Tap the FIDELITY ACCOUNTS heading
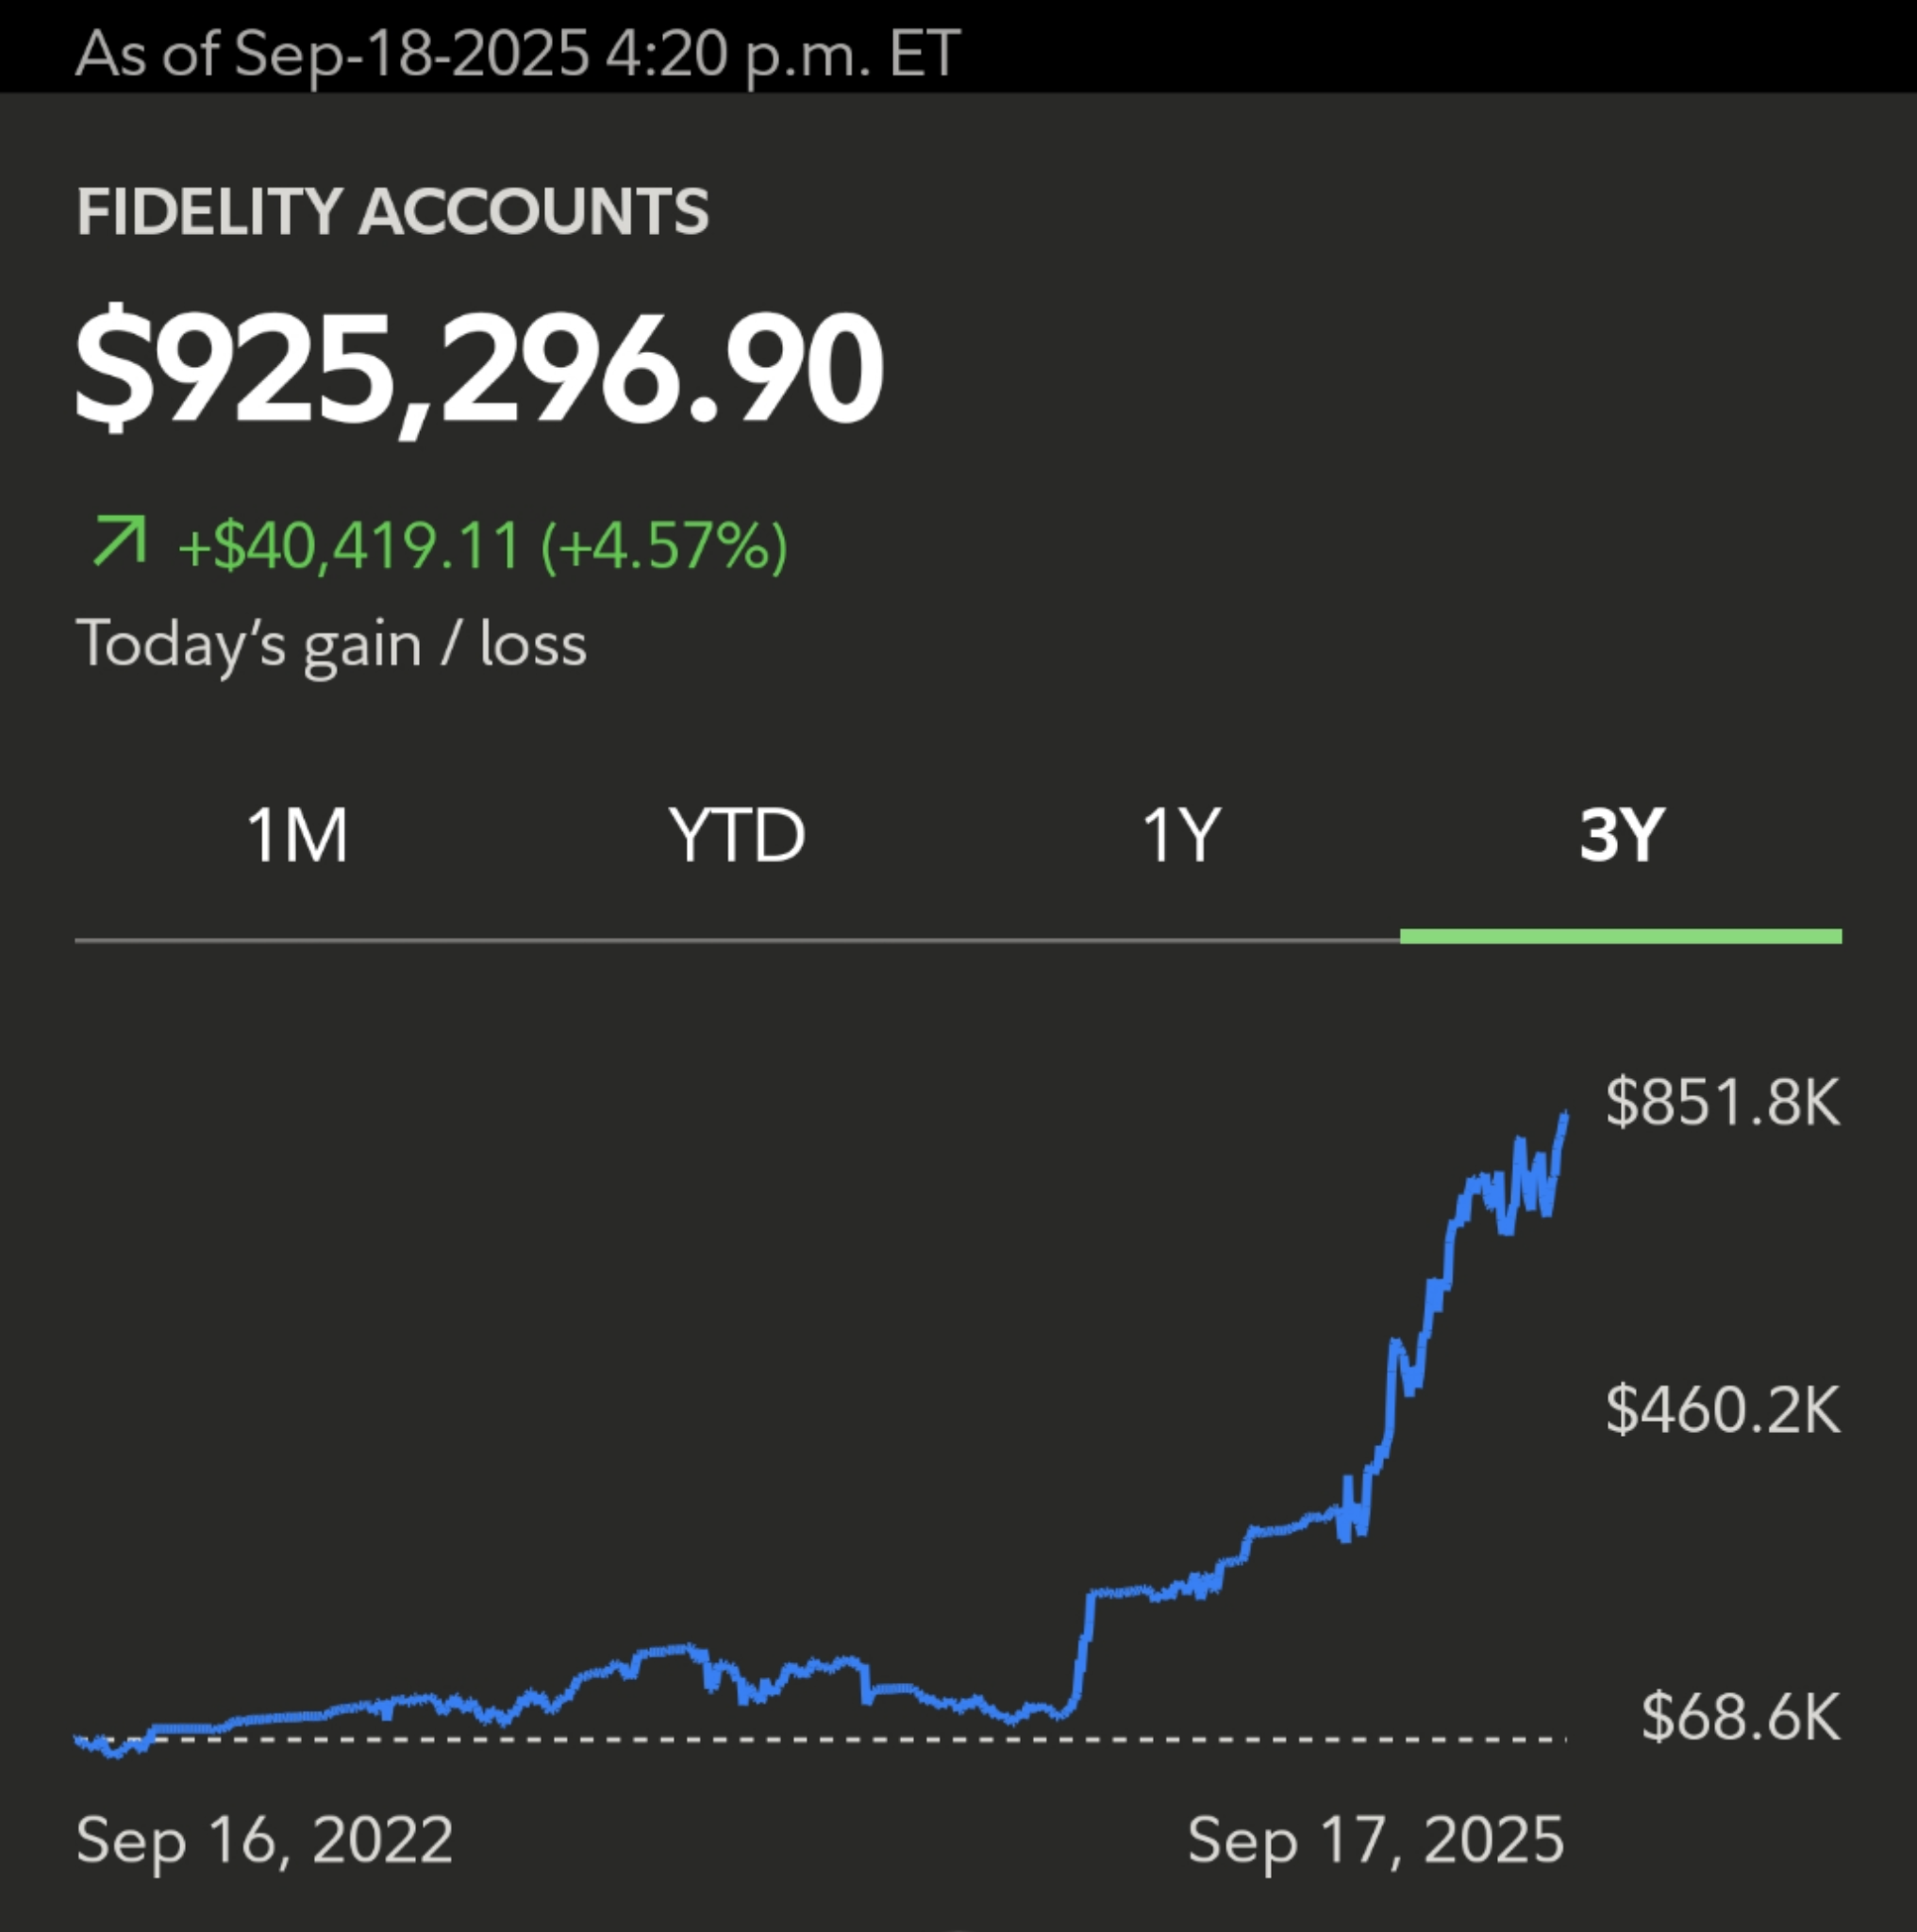This screenshot has height=1932, width=1917. (393, 212)
